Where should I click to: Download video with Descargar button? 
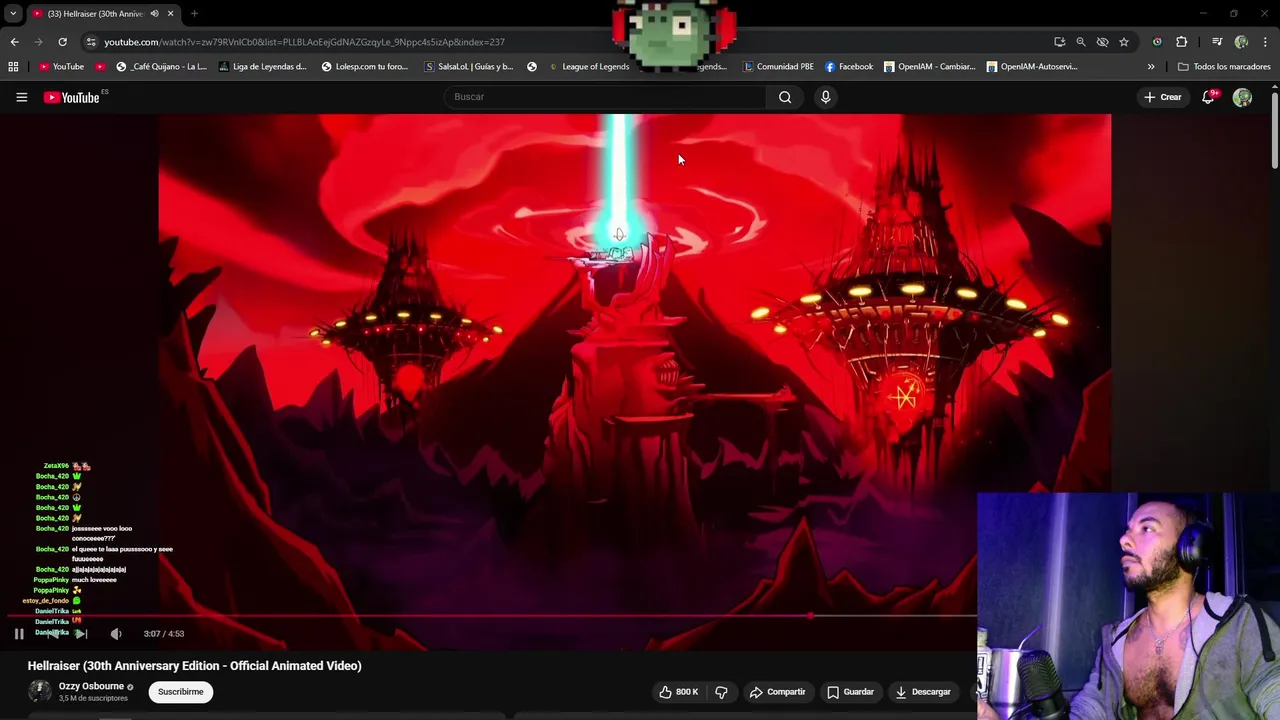[x=922, y=692]
